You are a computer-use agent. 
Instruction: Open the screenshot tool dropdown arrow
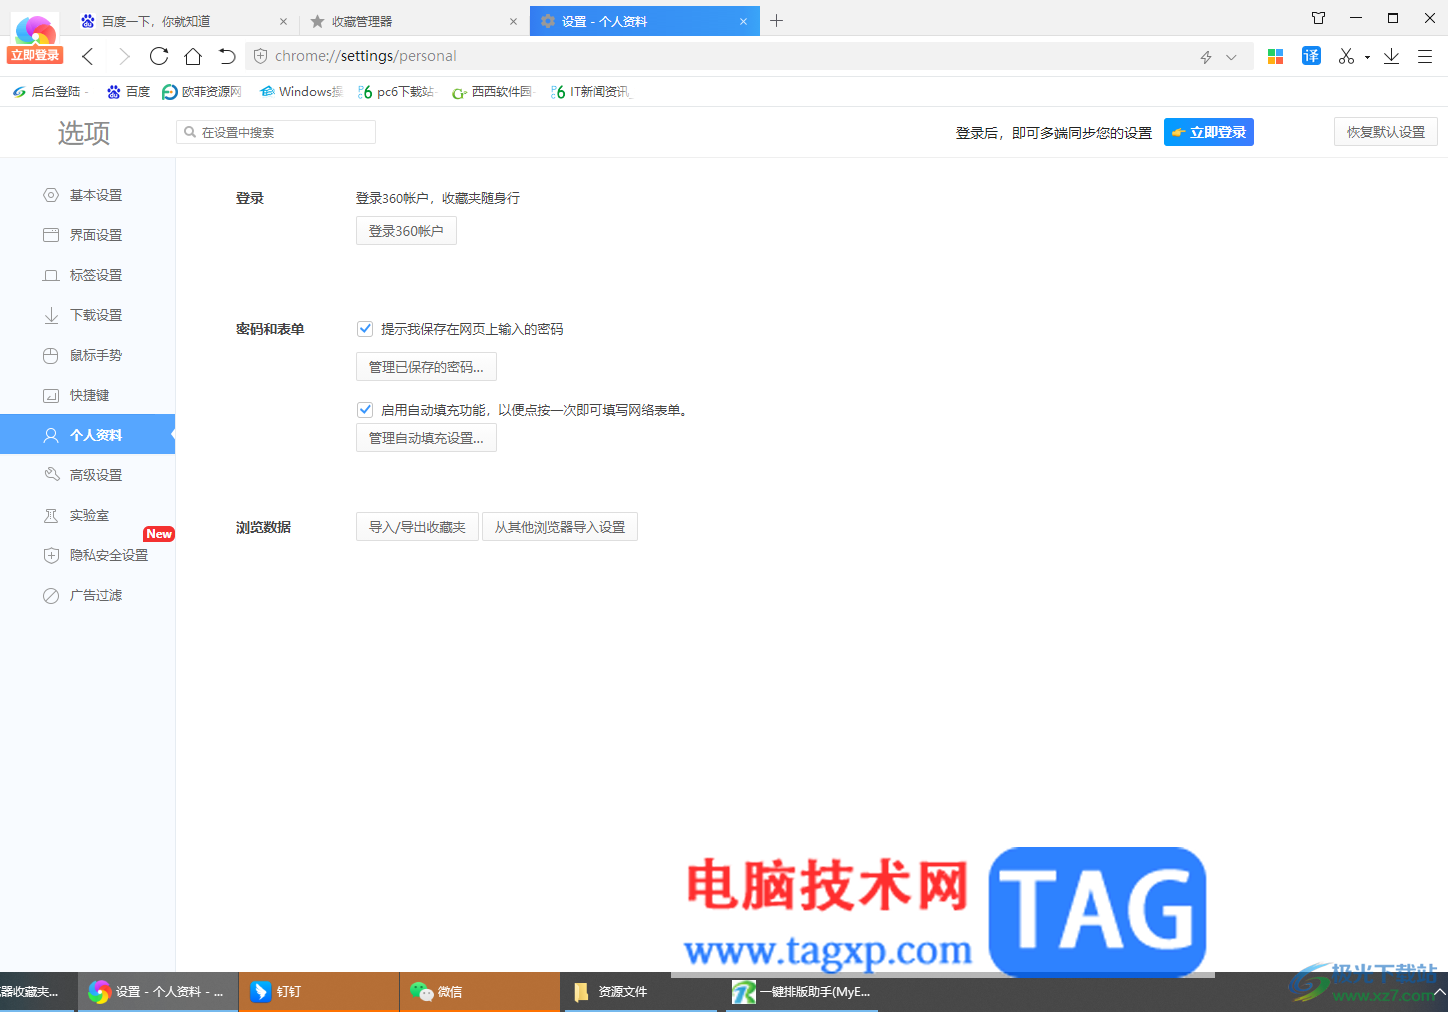pyautogui.click(x=1367, y=57)
